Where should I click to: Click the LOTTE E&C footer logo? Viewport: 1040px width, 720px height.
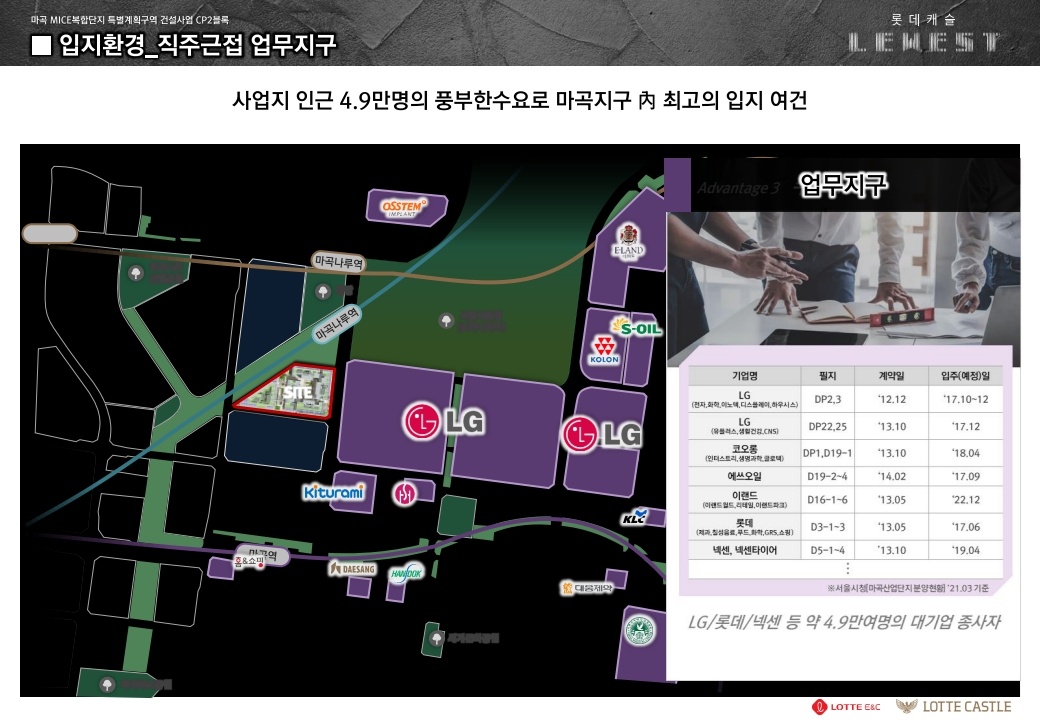[x=846, y=707]
